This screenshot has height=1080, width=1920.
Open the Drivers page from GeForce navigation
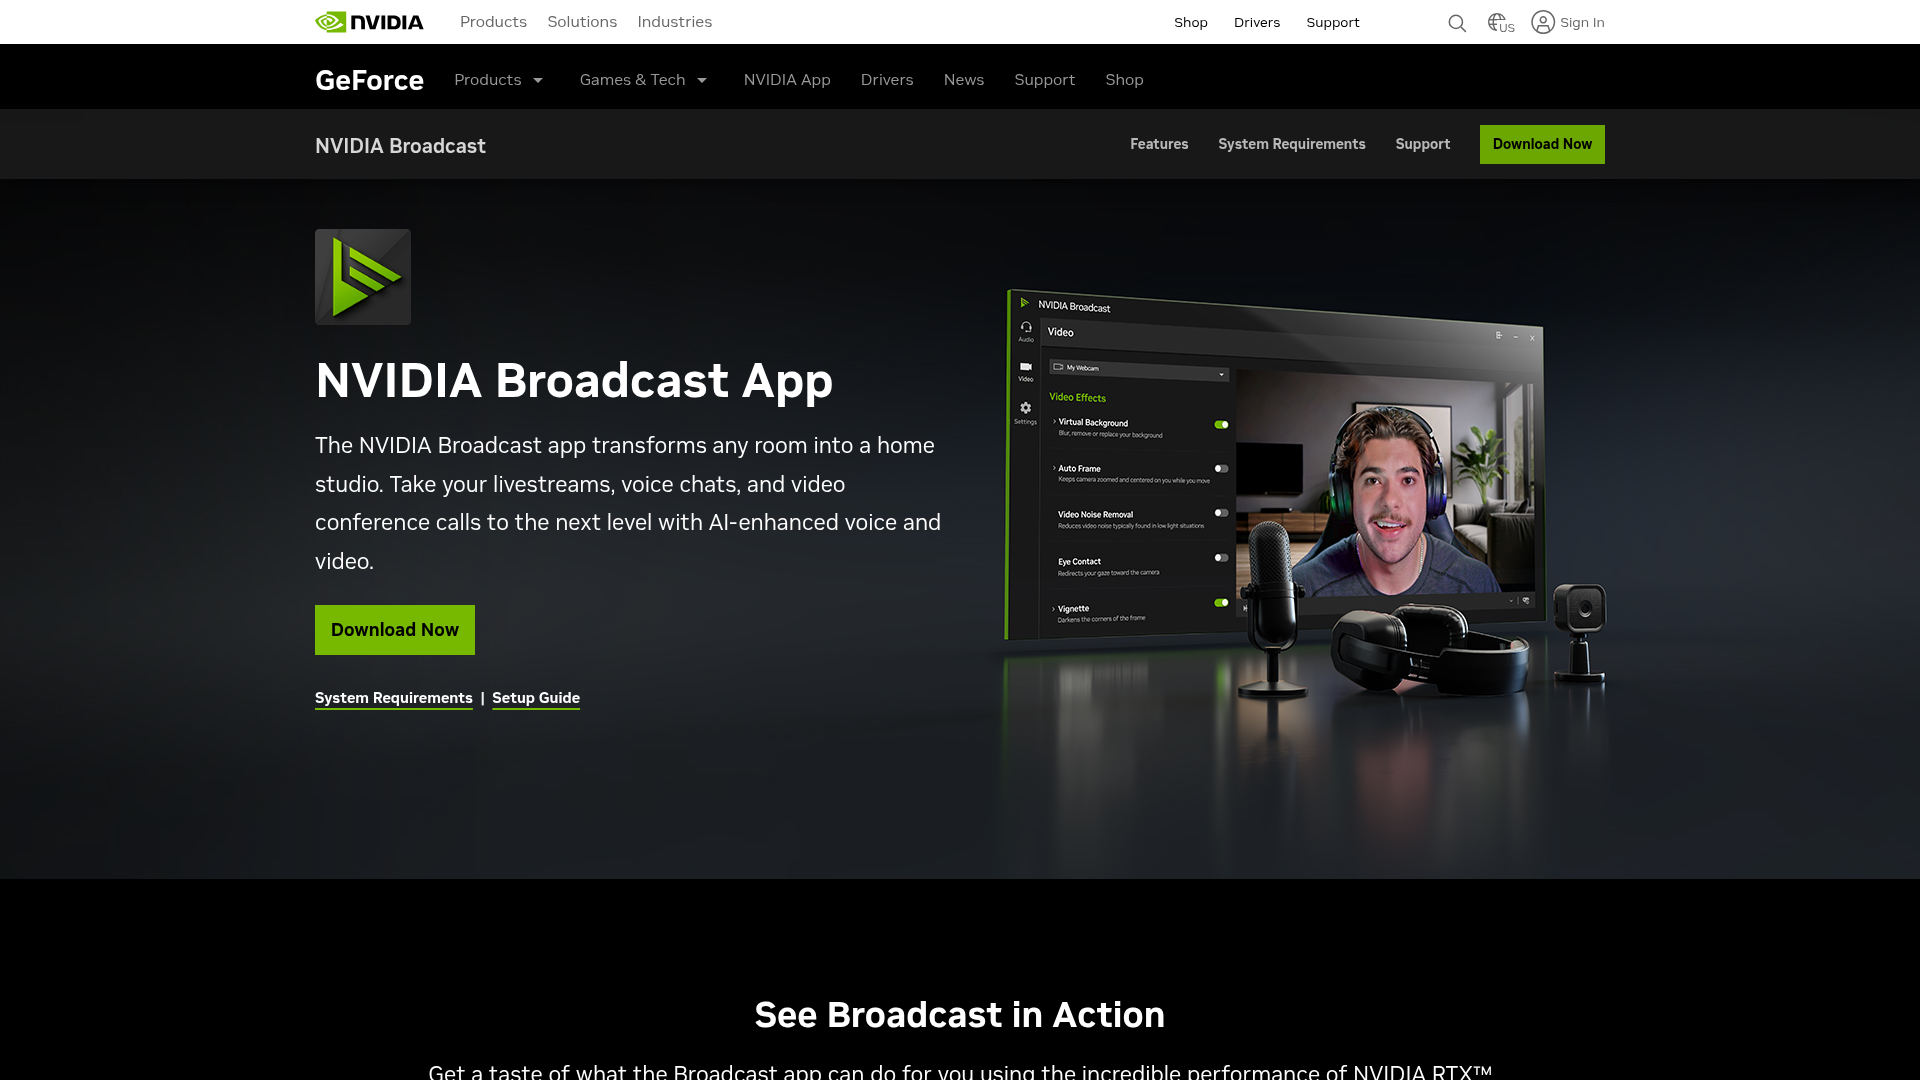[887, 80]
